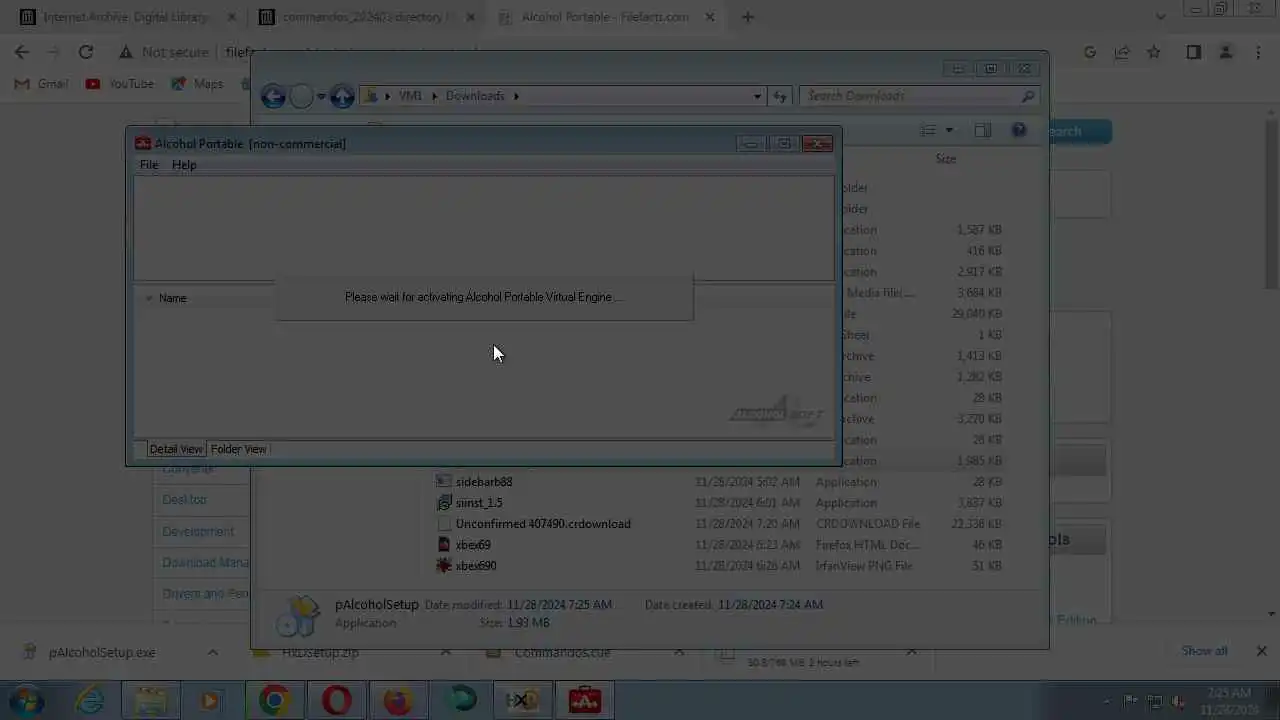This screenshot has height=720, width=1280.
Task: Click the sidebarb88 file icon
Action: click(x=444, y=482)
